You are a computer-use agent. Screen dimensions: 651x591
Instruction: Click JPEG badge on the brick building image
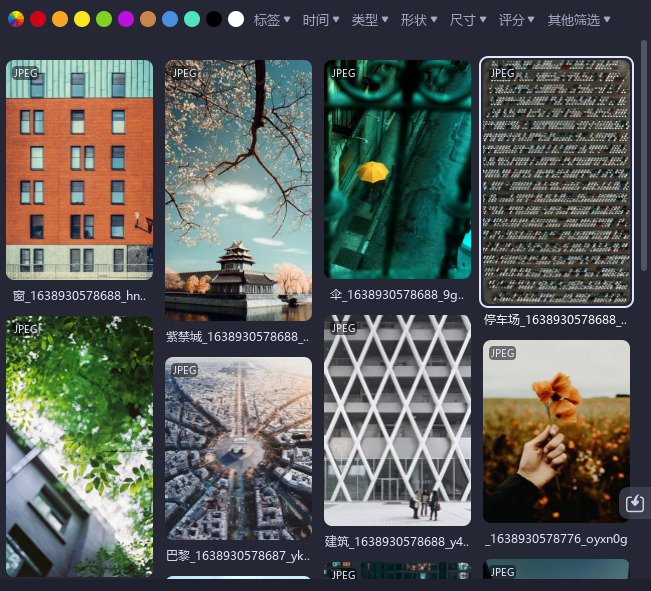point(25,73)
